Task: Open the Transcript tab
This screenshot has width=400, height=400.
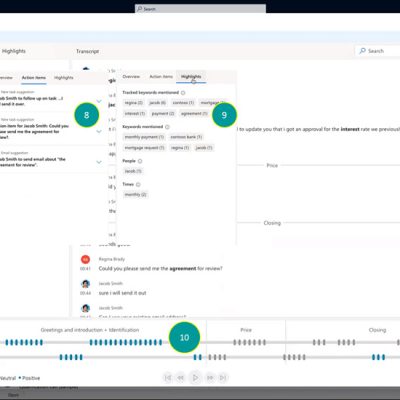Action: [87, 51]
